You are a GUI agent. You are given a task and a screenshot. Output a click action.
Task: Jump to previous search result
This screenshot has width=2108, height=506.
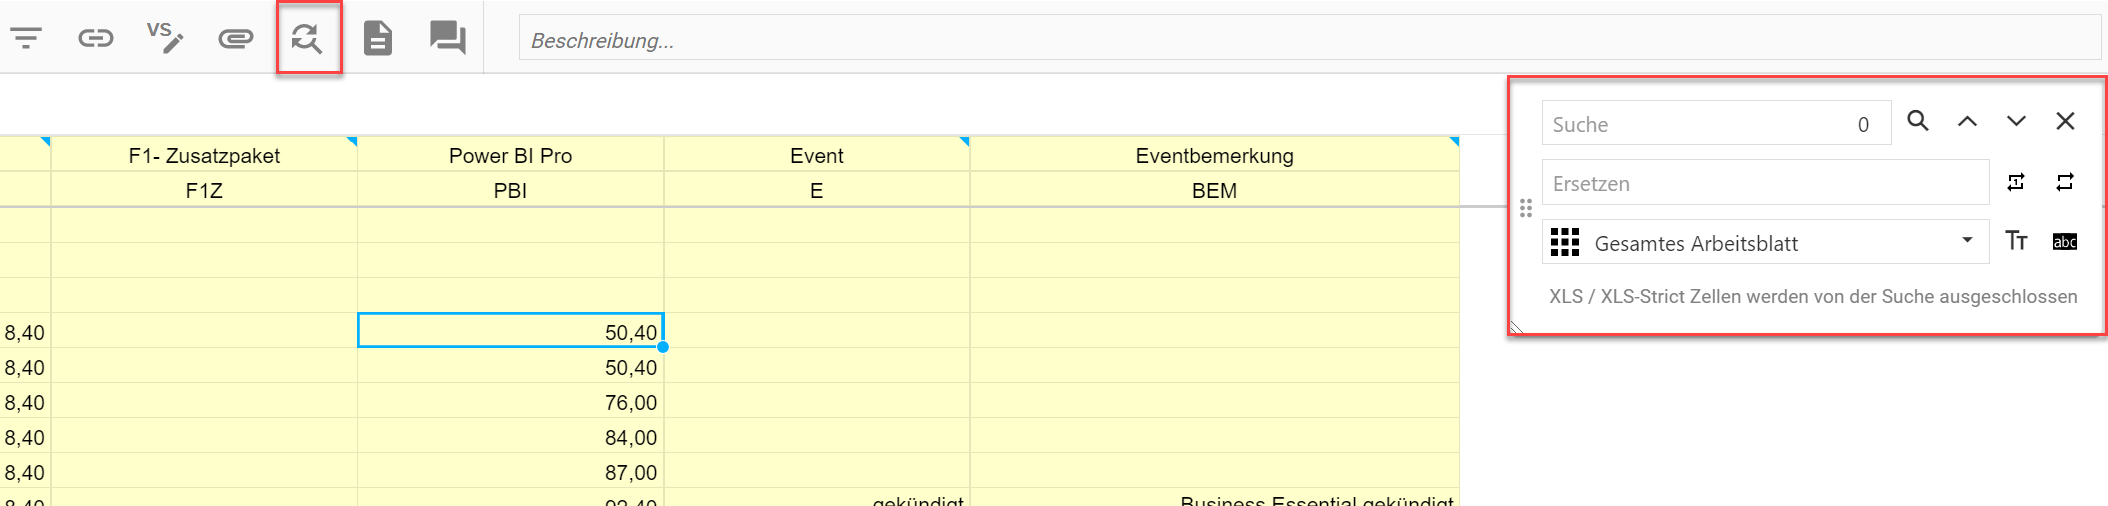[x=1967, y=121]
